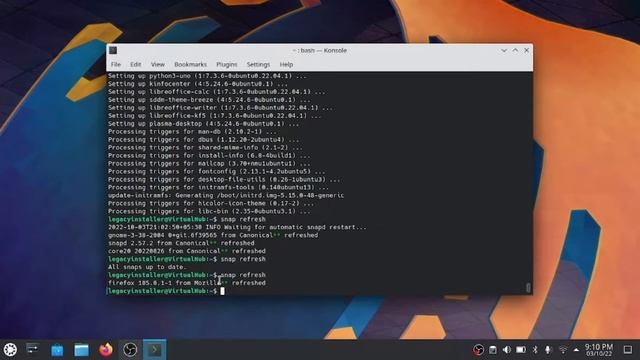Viewport: 640px width, 360px height.
Task: Click 'Setting up kinfocenter' line
Action: (198, 84)
